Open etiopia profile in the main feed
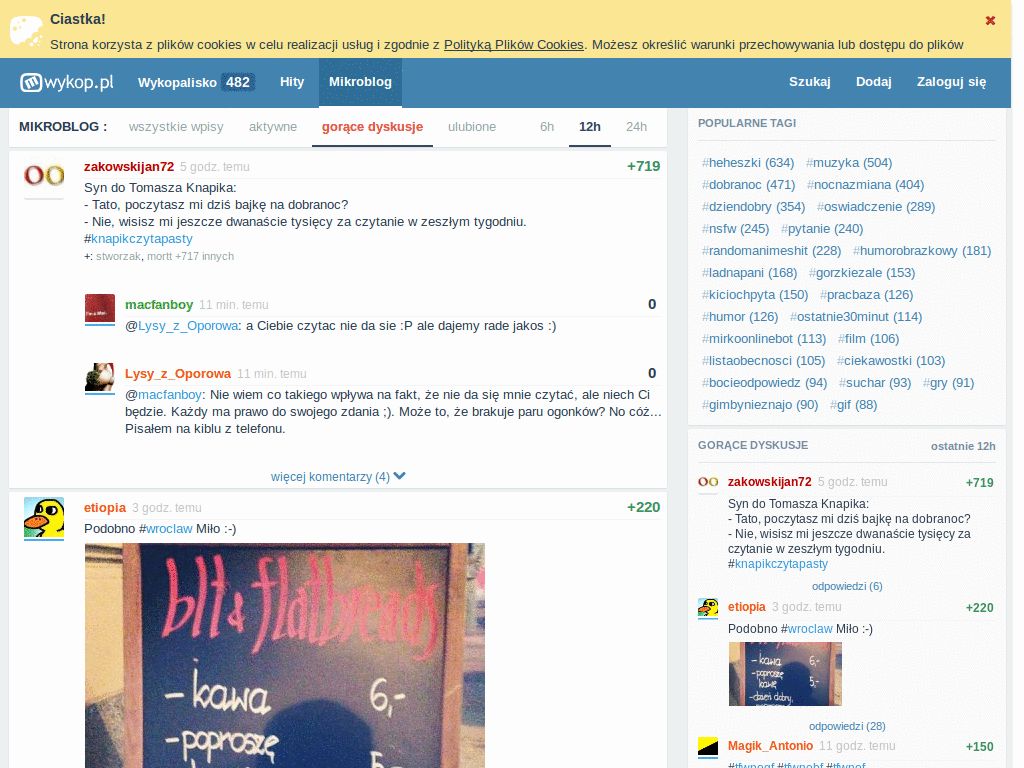This screenshot has height=768, width=1024. tap(104, 507)
